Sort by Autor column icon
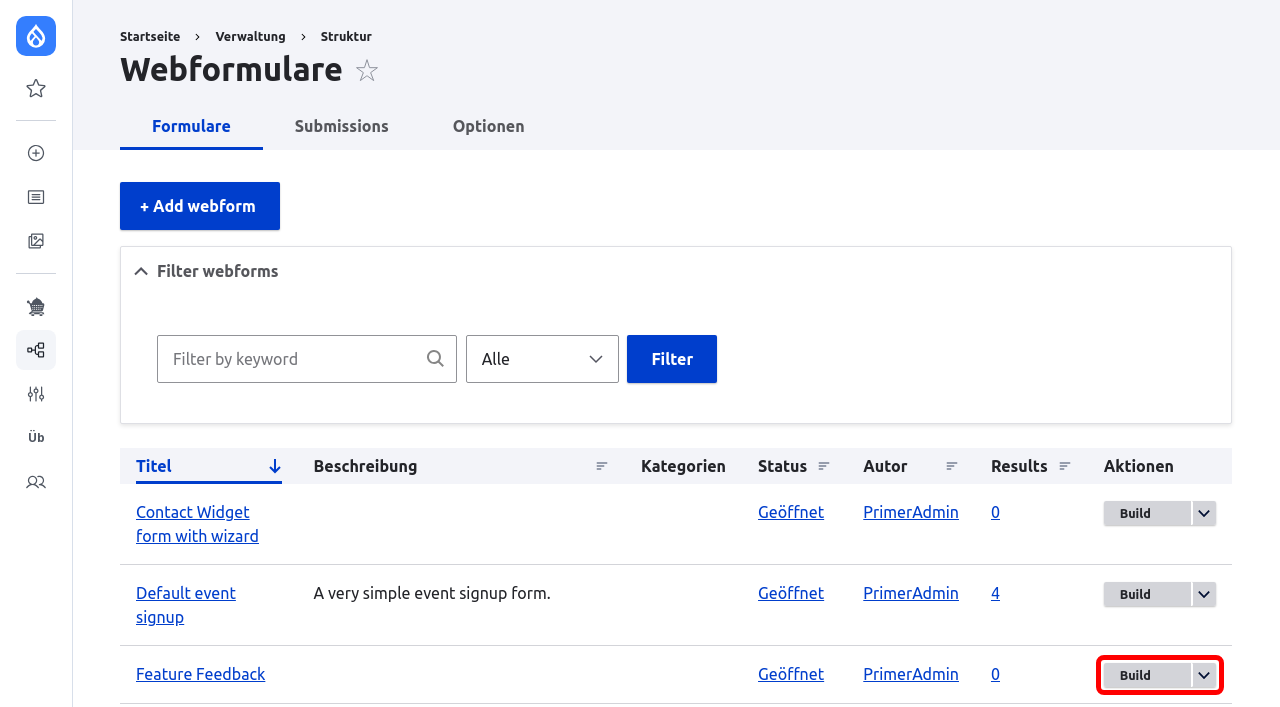The height and width of the screenshot is (707, 1280). (x=952, y=466)
